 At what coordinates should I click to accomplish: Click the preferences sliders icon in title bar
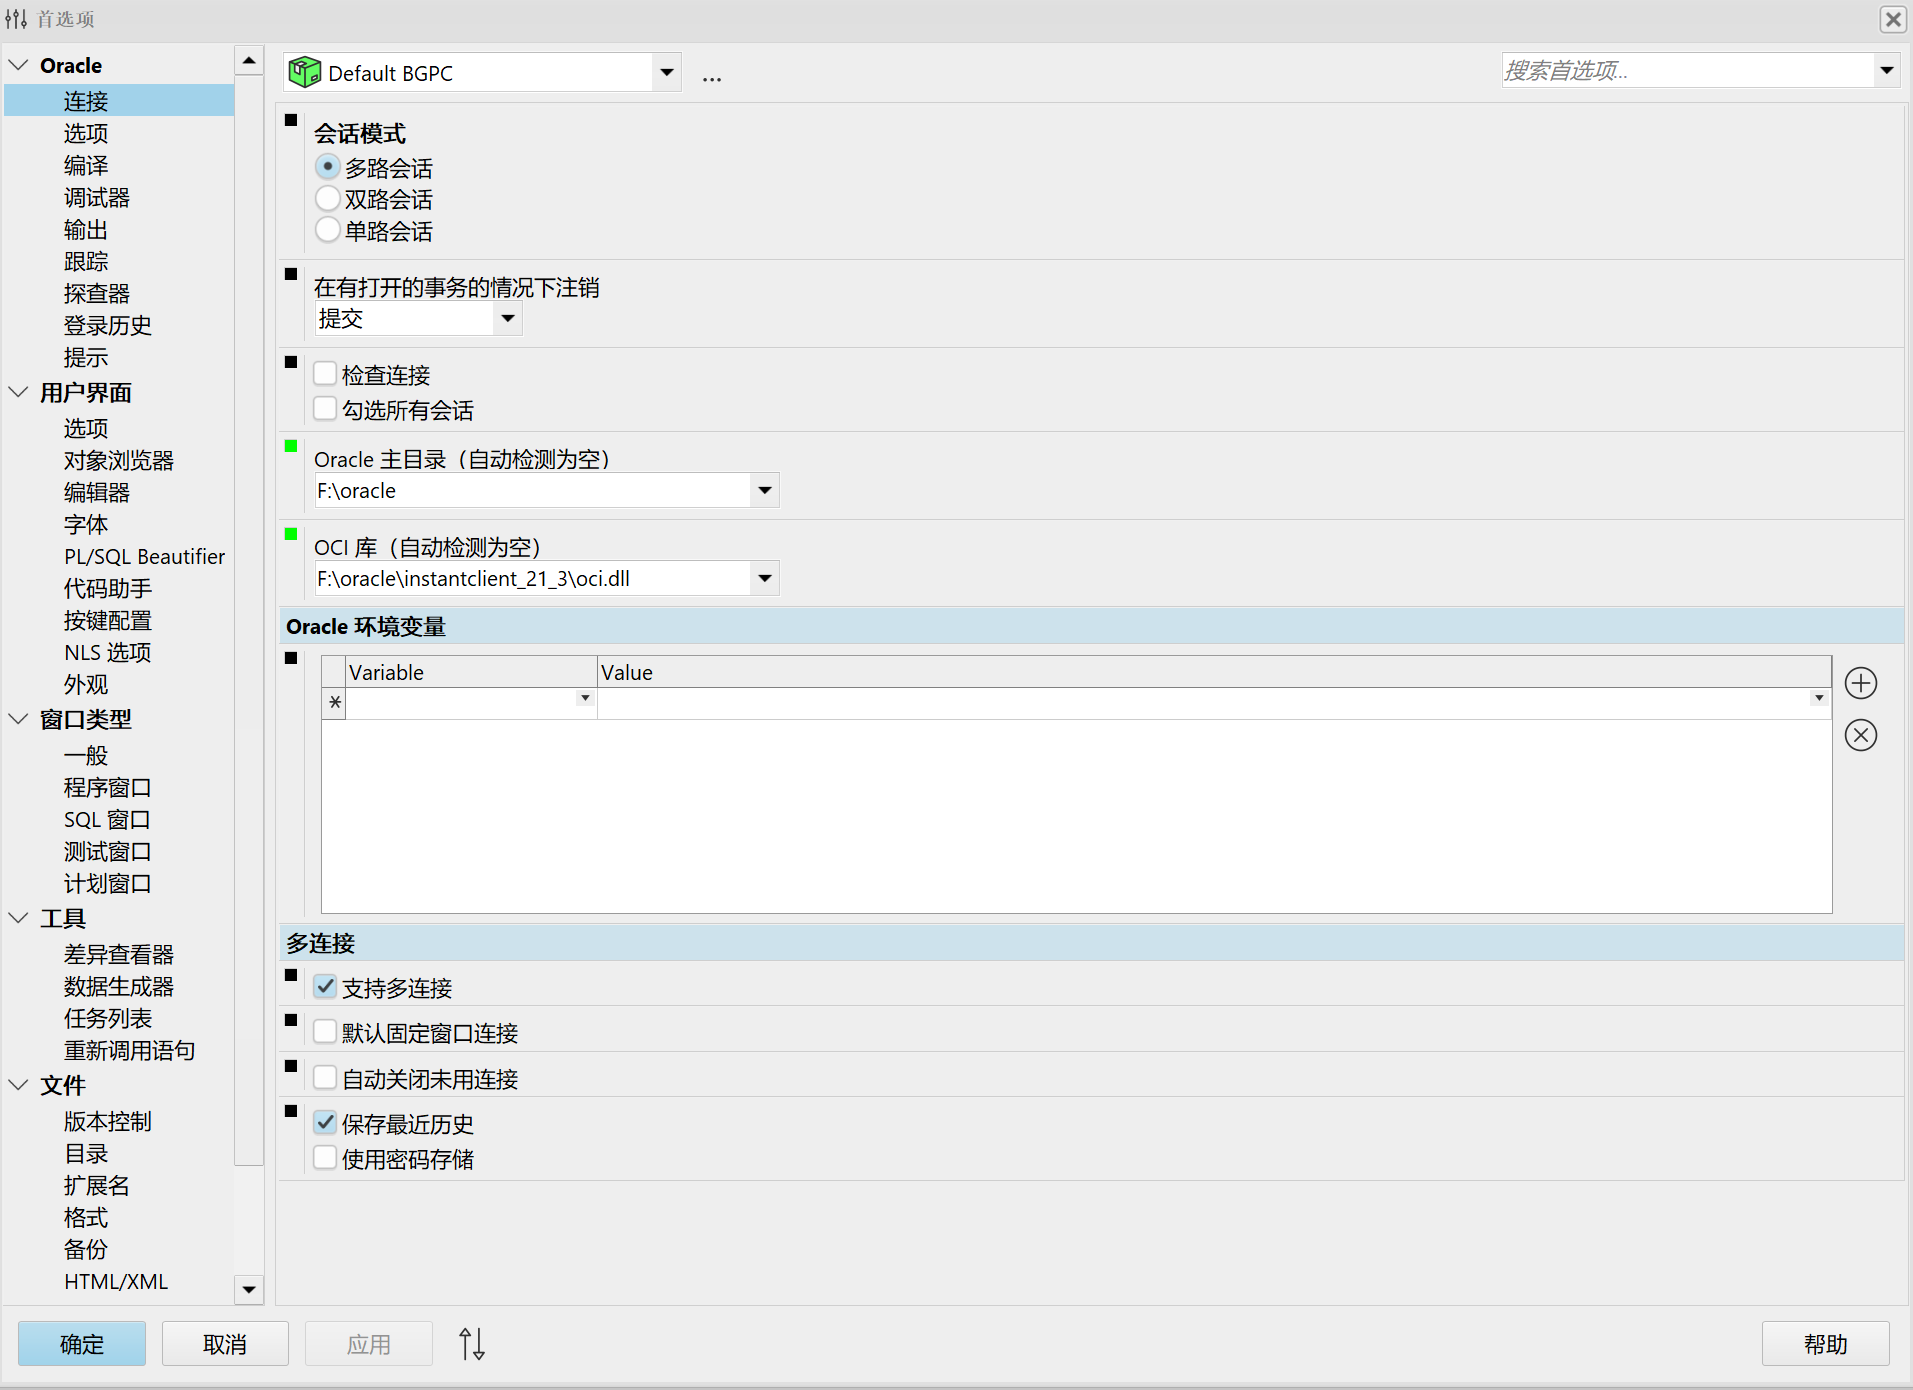pyautogui.click(x=16, y=19)
